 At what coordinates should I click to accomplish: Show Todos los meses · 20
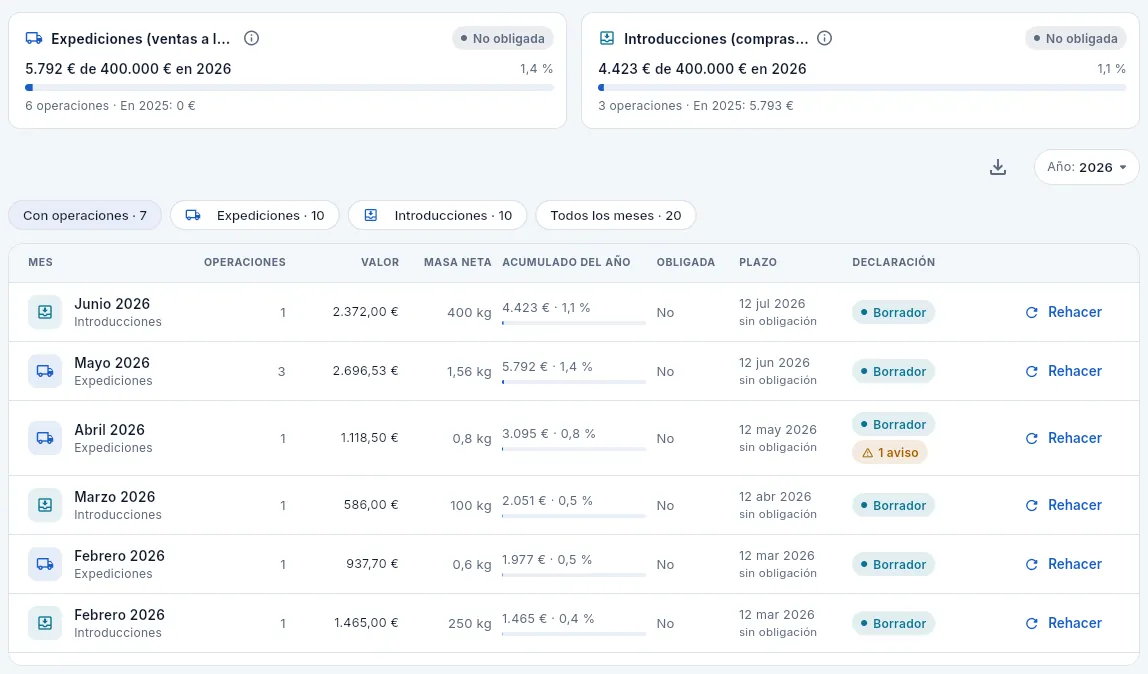coord(616,216)
